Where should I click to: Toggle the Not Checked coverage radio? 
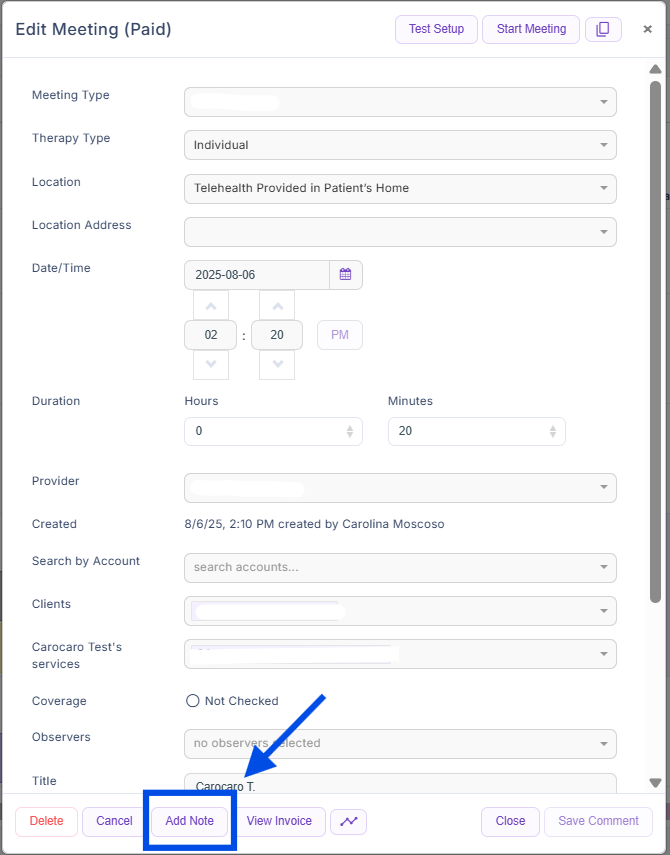(x=193, y=701)
